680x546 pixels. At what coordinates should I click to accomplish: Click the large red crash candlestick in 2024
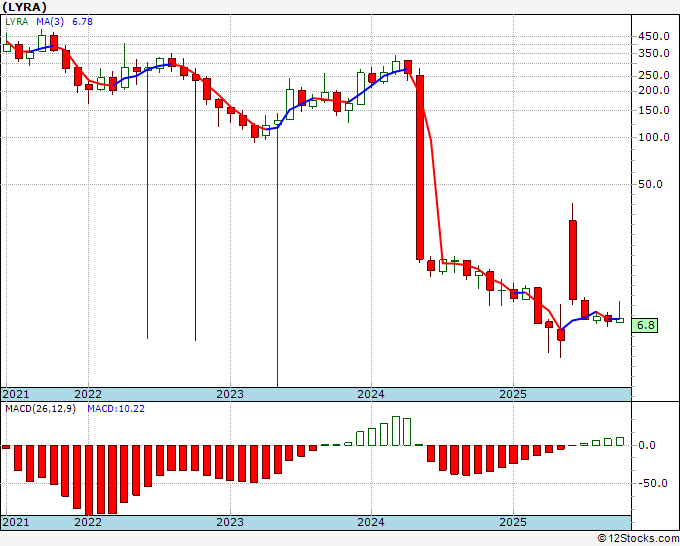(x=419, y=167)
